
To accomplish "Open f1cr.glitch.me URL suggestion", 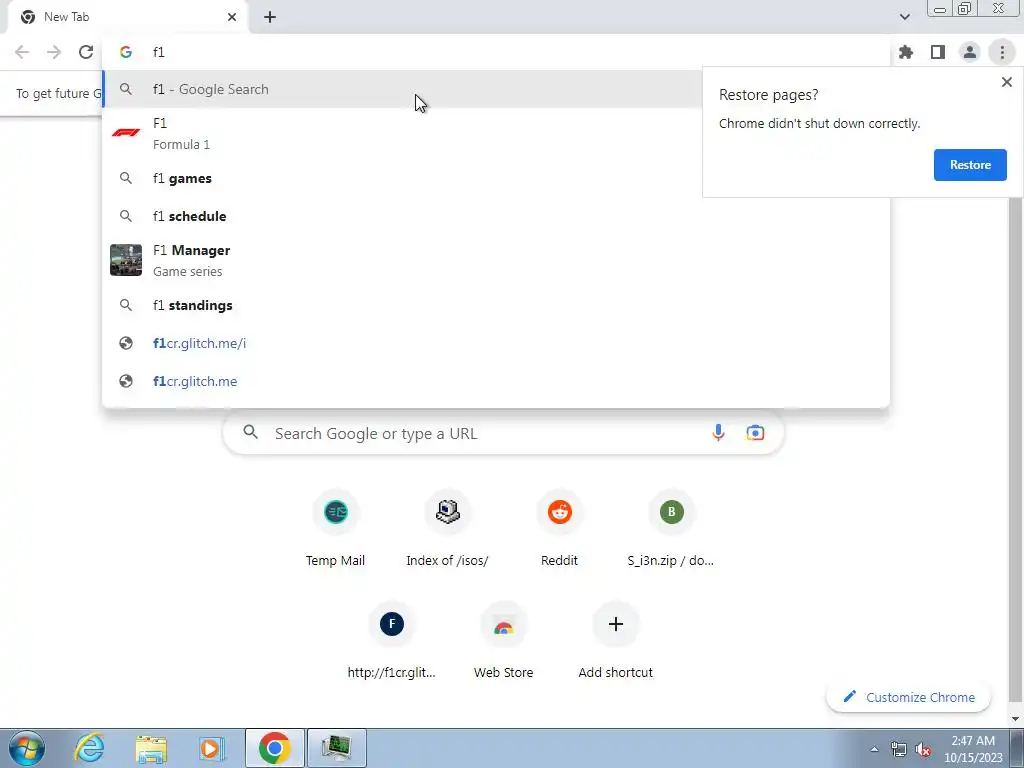I will click(496, 381).
